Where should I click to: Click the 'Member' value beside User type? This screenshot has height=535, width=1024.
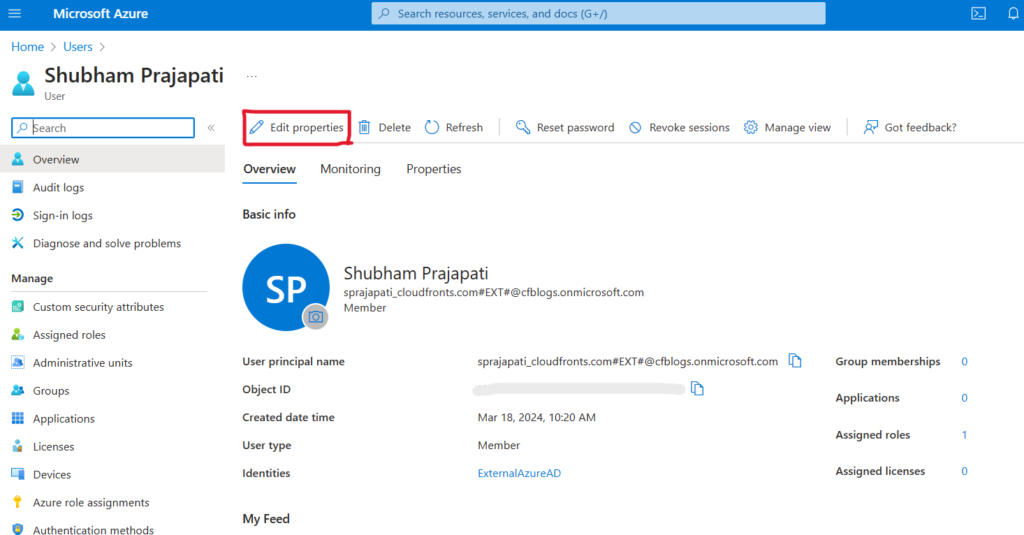498,446
